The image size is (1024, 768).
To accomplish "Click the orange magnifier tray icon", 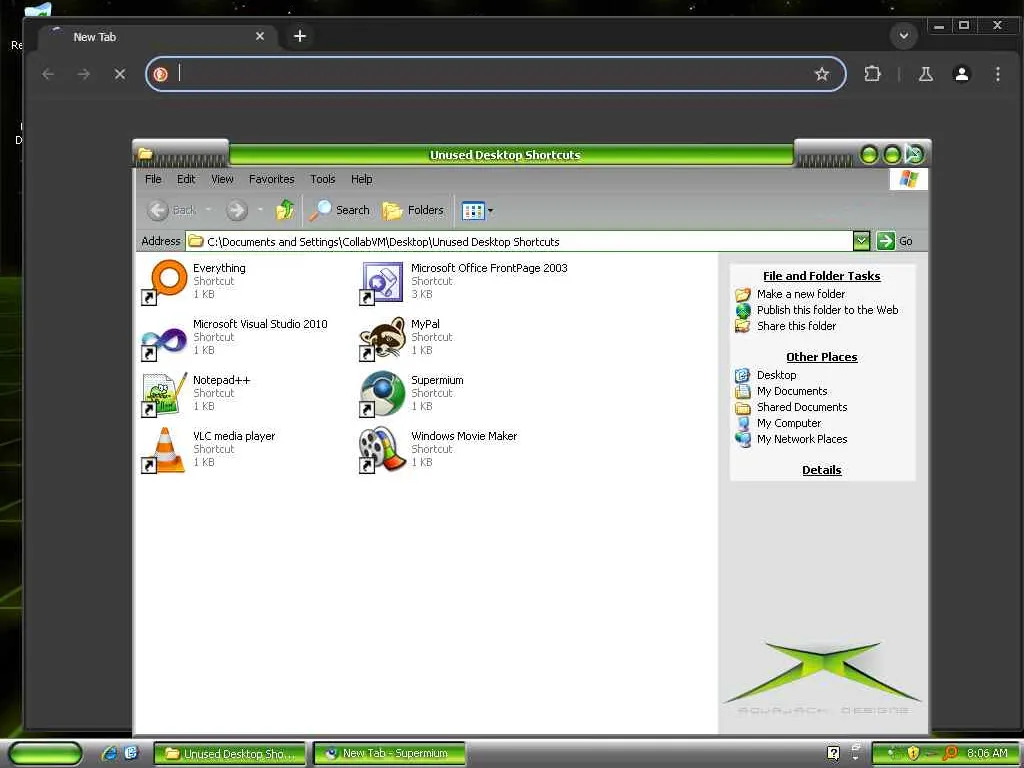I will click(951, 753).
